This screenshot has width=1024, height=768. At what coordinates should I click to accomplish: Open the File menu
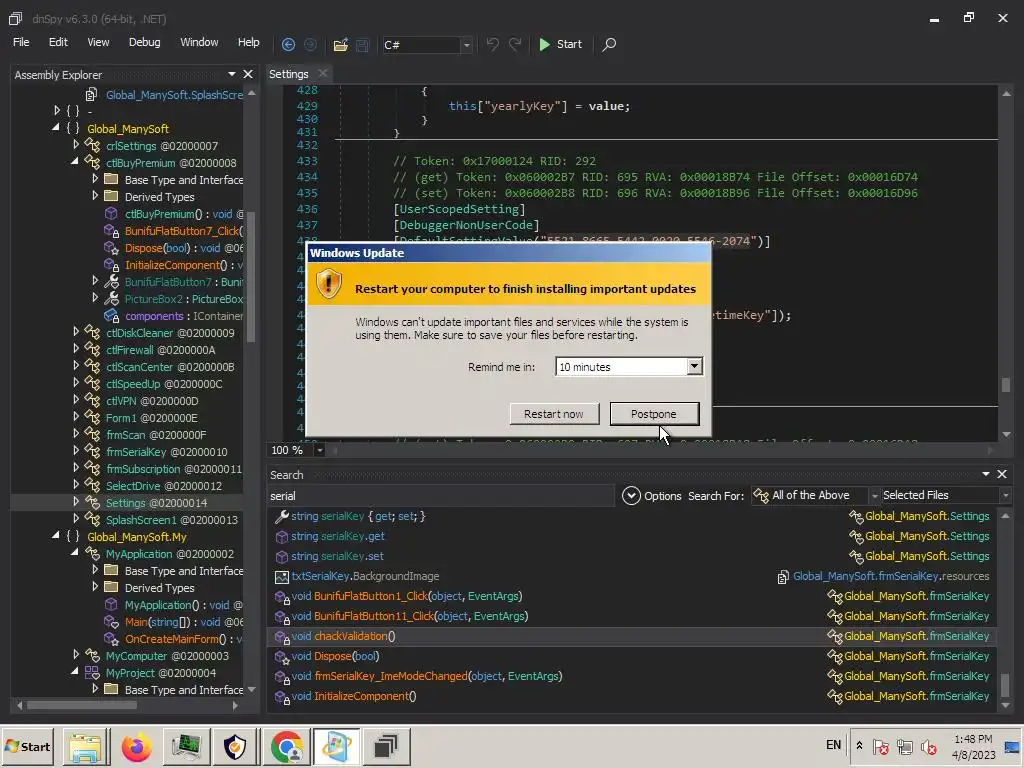point(21,42)
